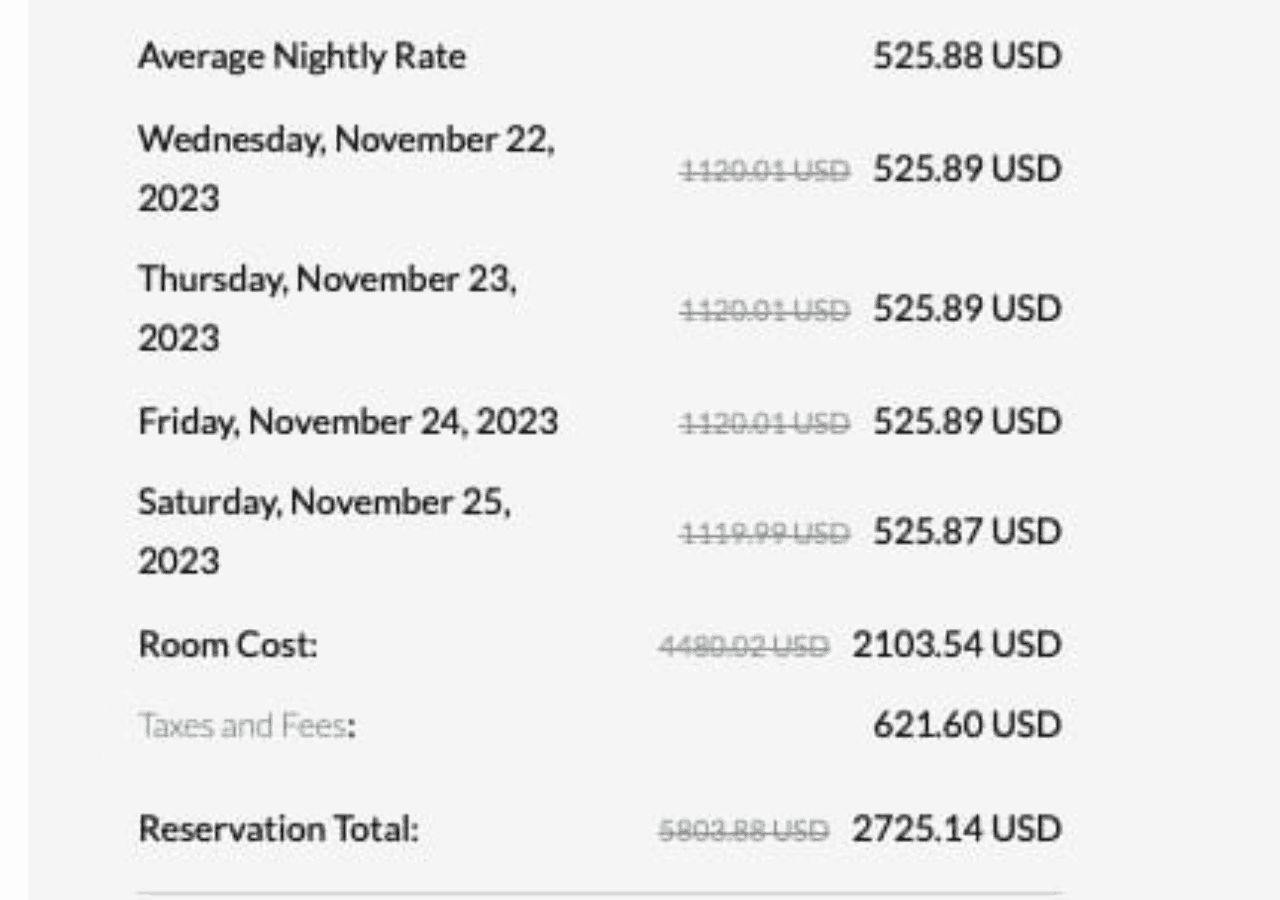Screen dimensions: 1280x900
Task: Select Thursday's discounted 525.89 USD rate
Action: coord(966,309)
